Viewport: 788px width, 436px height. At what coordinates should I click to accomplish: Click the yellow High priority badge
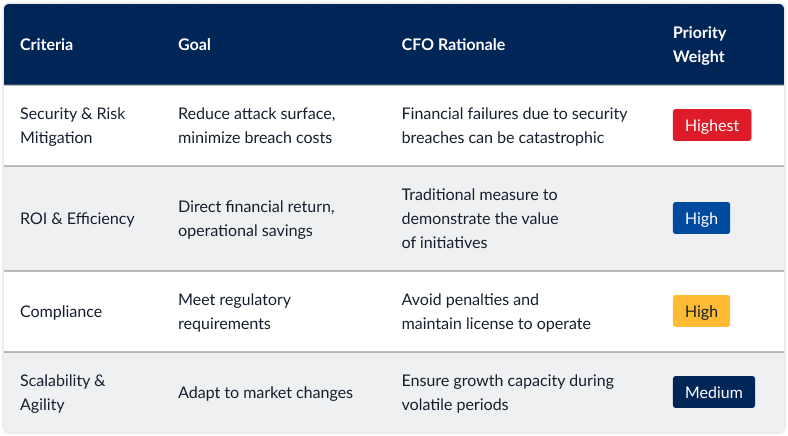tap(701, 311)
